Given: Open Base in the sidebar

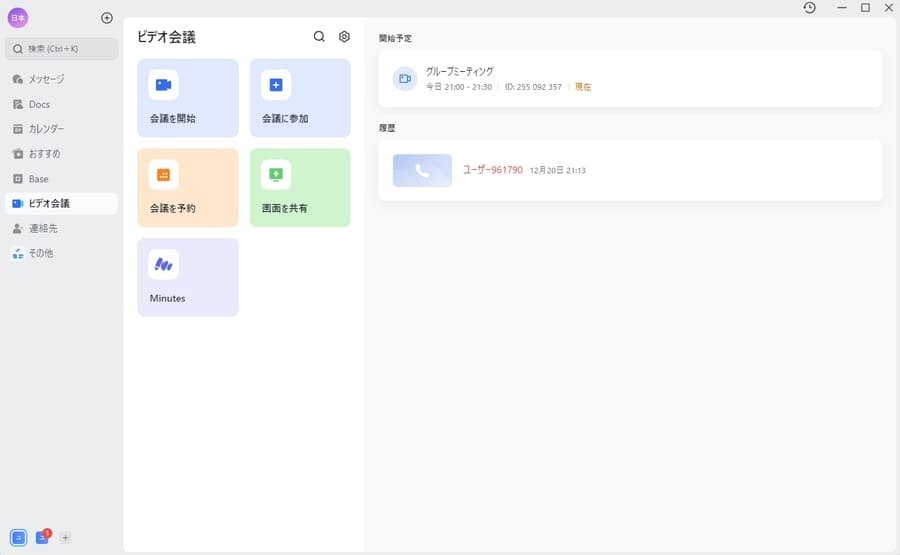Looking at the screenshot, I should (x=38, y=179).
